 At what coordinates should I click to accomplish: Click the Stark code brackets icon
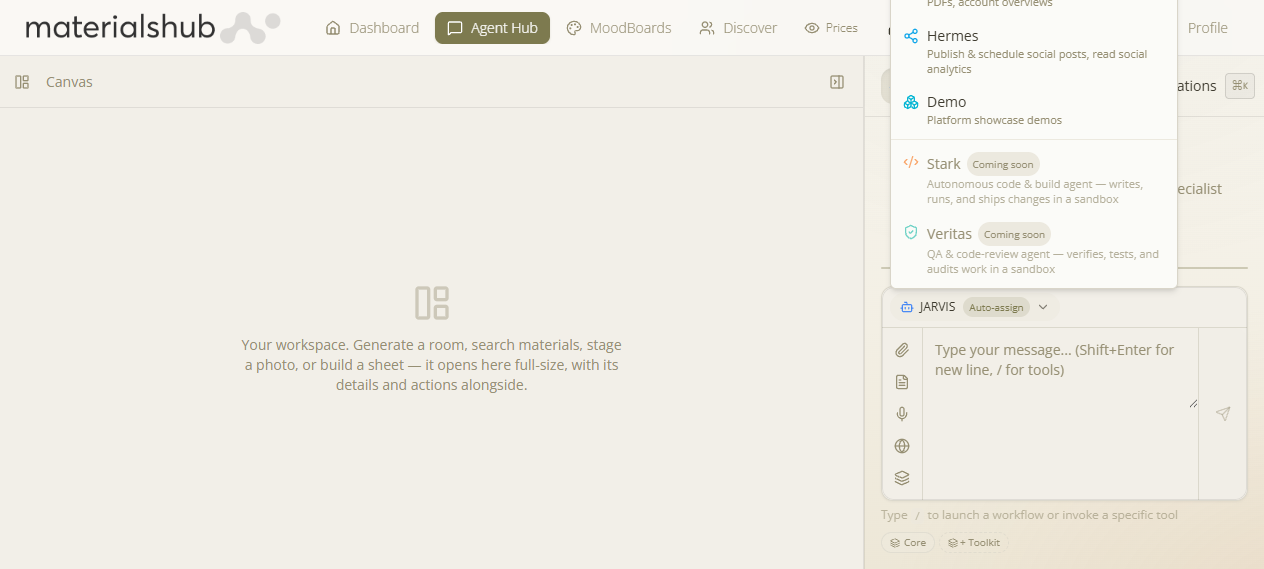pos(911,162)
